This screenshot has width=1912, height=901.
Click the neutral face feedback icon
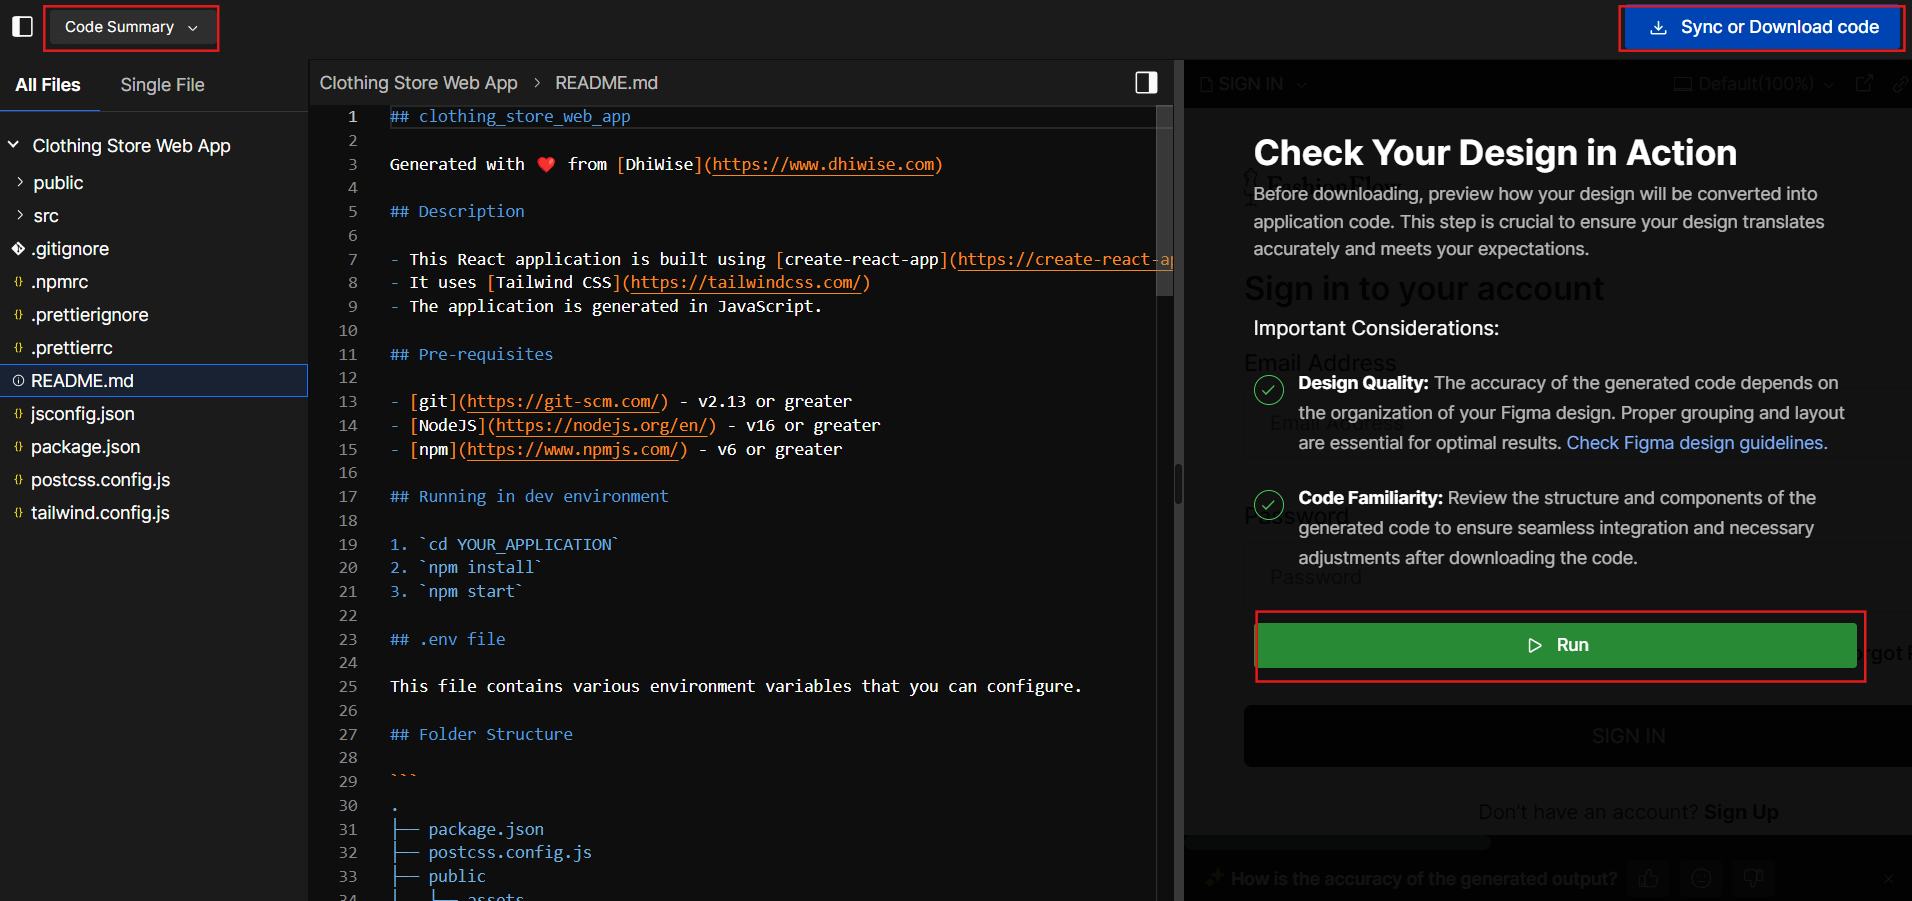click(x=1700, y=879)
